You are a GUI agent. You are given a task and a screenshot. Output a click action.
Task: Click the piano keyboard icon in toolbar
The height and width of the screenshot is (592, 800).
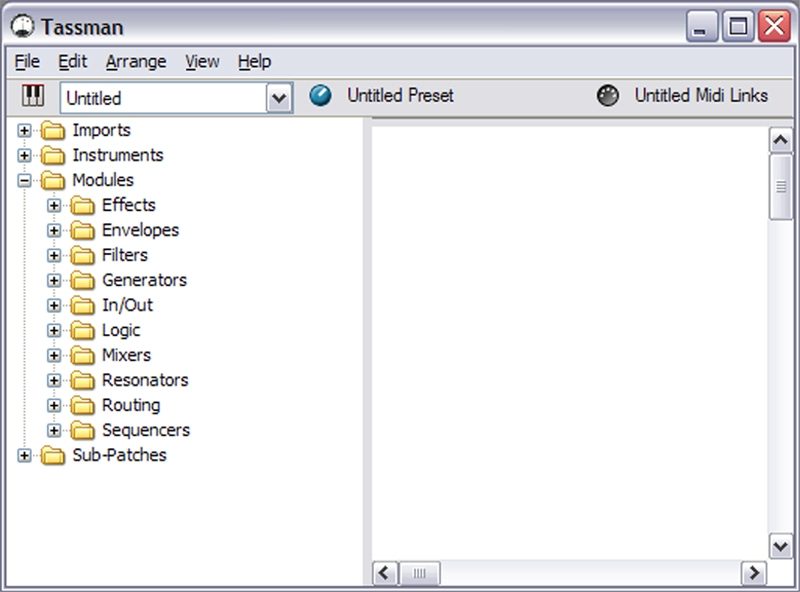coord(33,95)
